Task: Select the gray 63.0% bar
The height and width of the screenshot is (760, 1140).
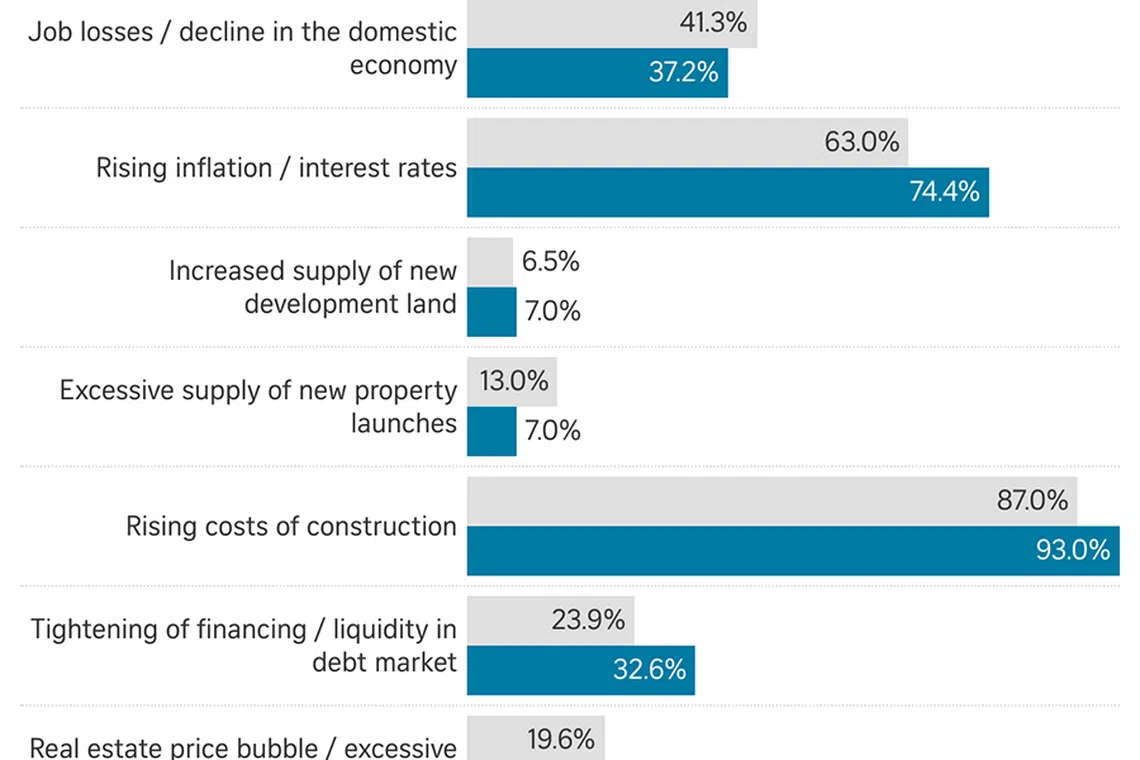Action: (687, 142)
